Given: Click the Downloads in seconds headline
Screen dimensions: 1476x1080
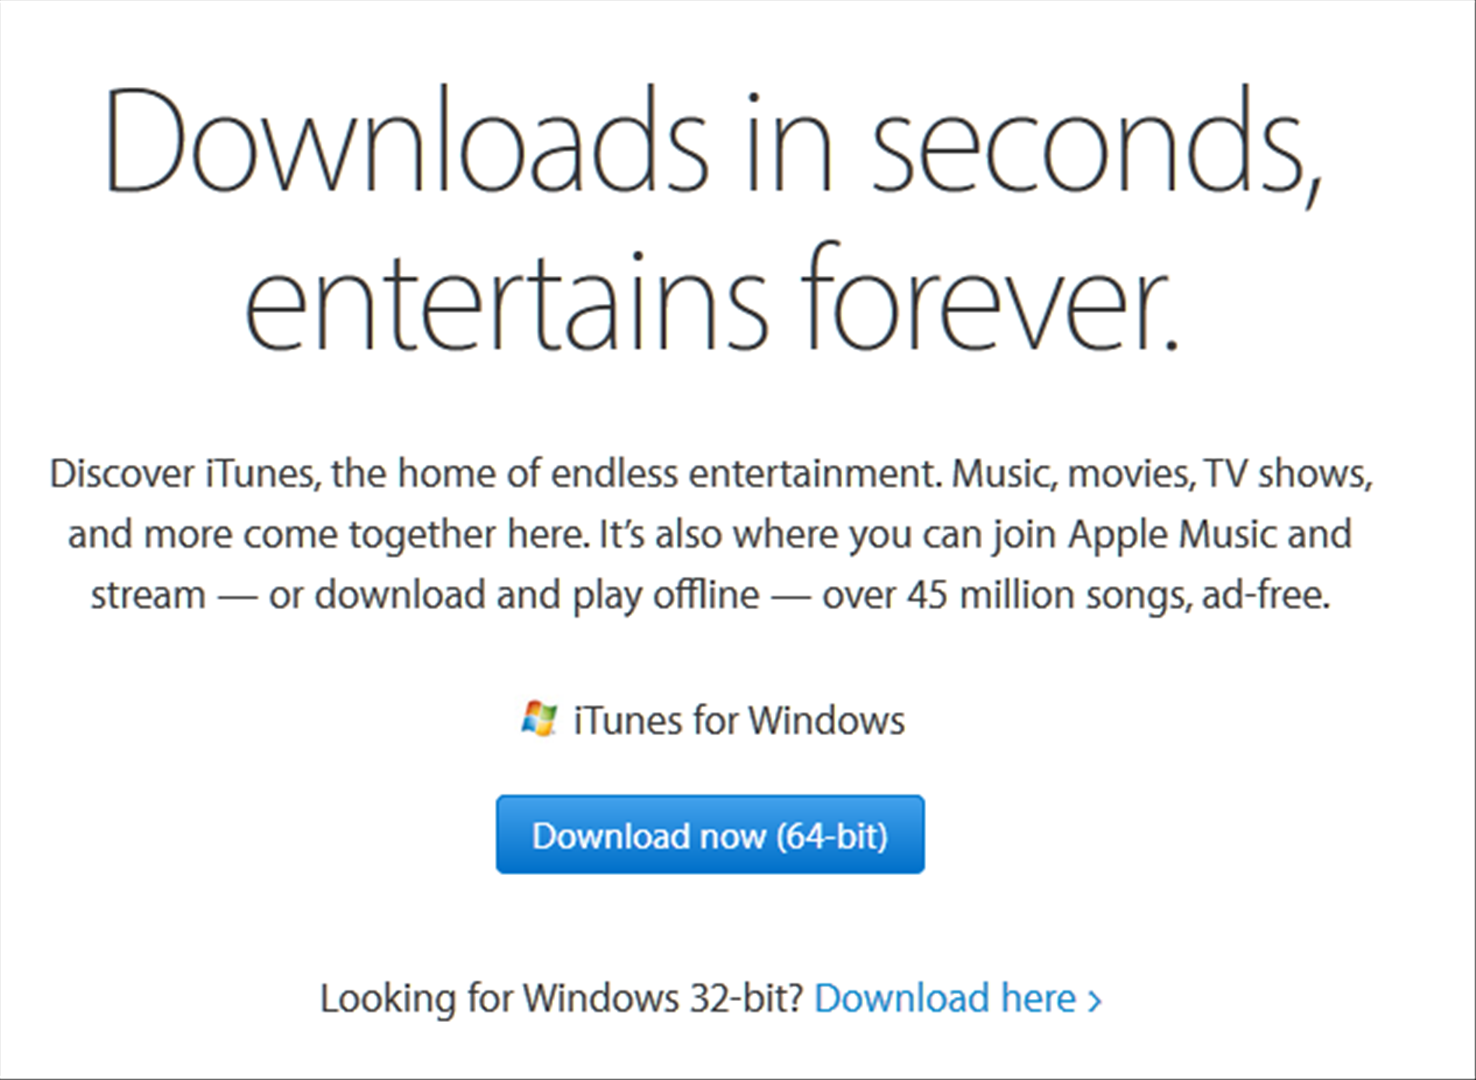Looking at the screenshot, I should click(x=714, y=142).
